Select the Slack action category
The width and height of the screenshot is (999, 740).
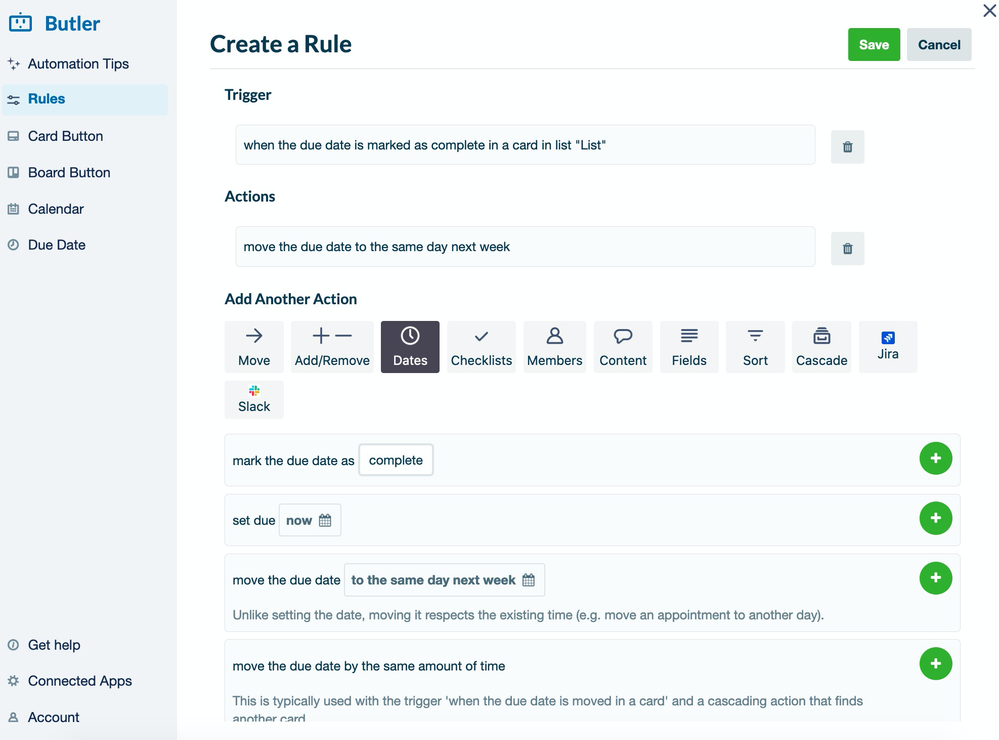[254, 400]
